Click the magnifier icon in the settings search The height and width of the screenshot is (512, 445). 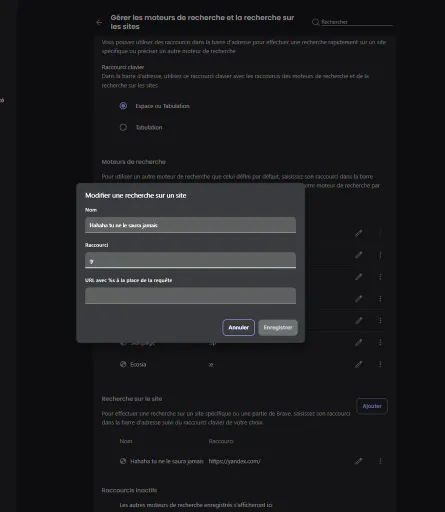coord(315,22)
